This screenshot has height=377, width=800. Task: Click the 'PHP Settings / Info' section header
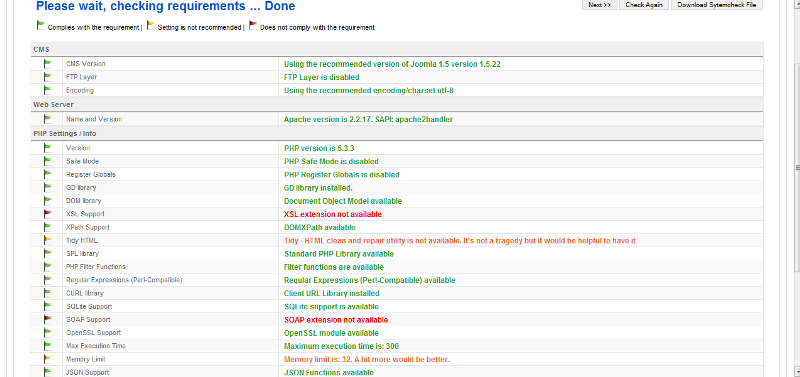(65, 134)
